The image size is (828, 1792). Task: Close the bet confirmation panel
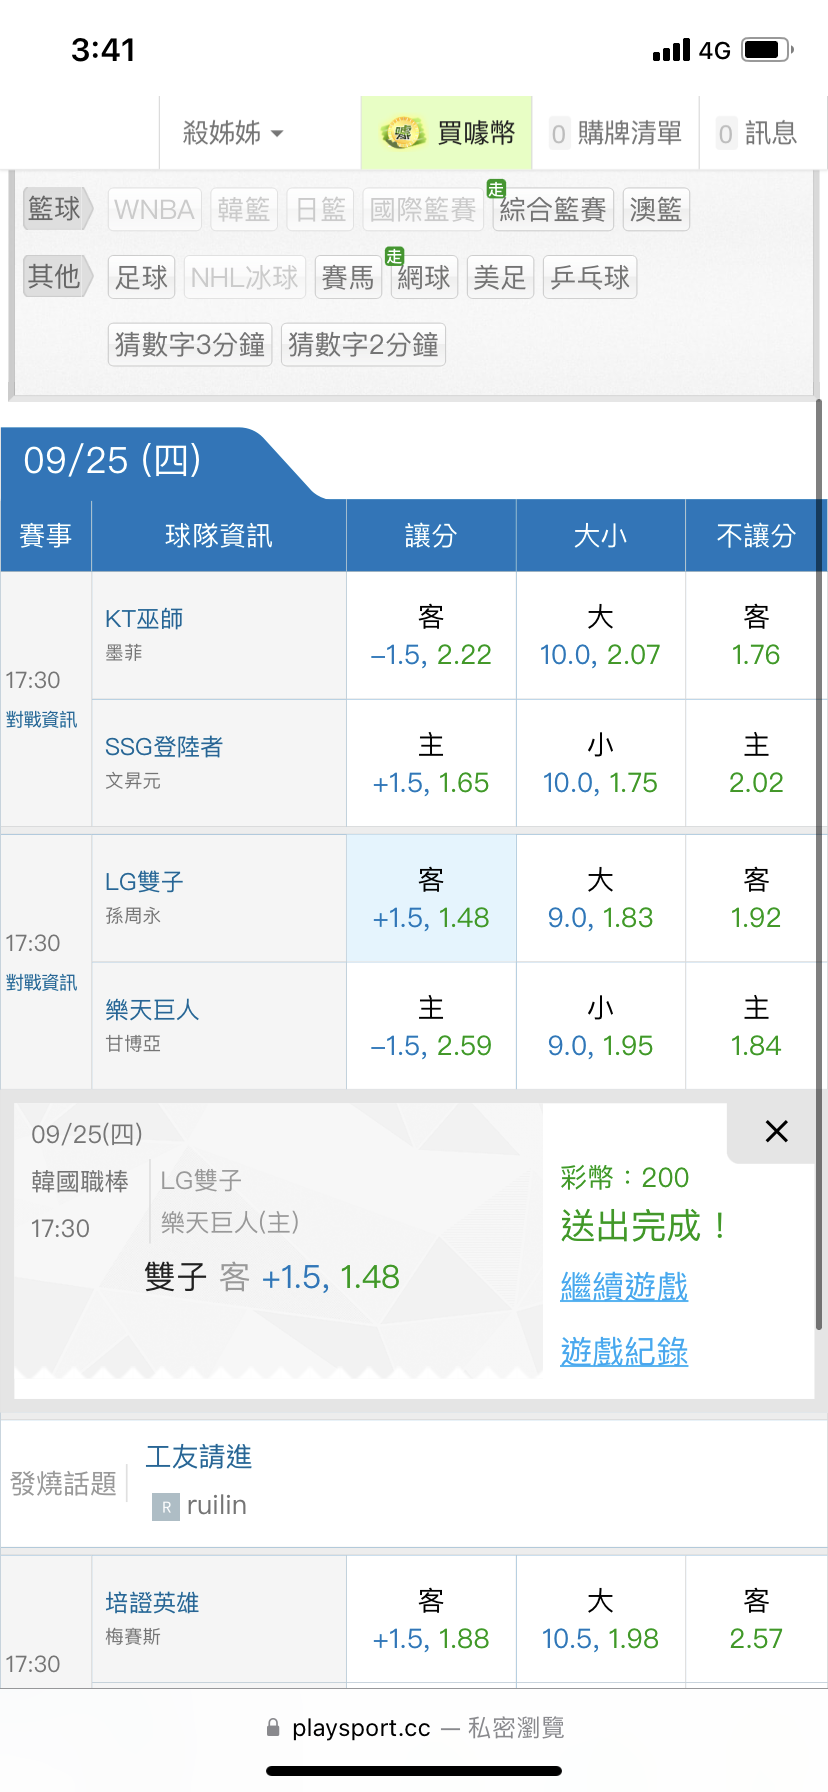[x=776, y=1131]
